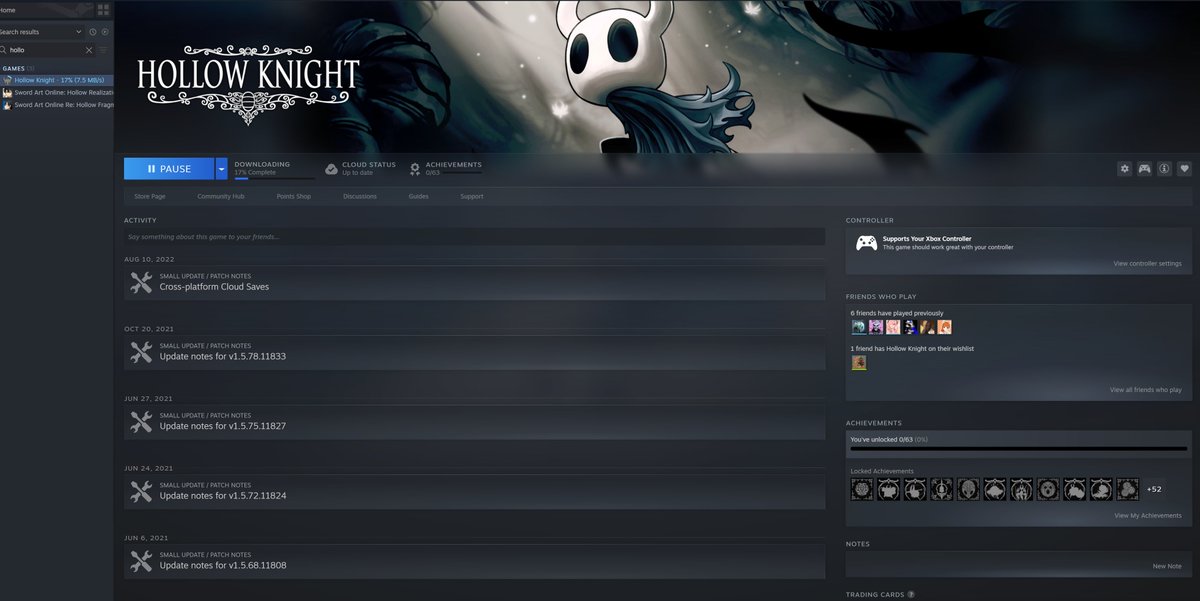Screen dimensions: 1200x601
Task: Open wrench icon for v1.5.72.11824 update
Action: pos(141,492)
